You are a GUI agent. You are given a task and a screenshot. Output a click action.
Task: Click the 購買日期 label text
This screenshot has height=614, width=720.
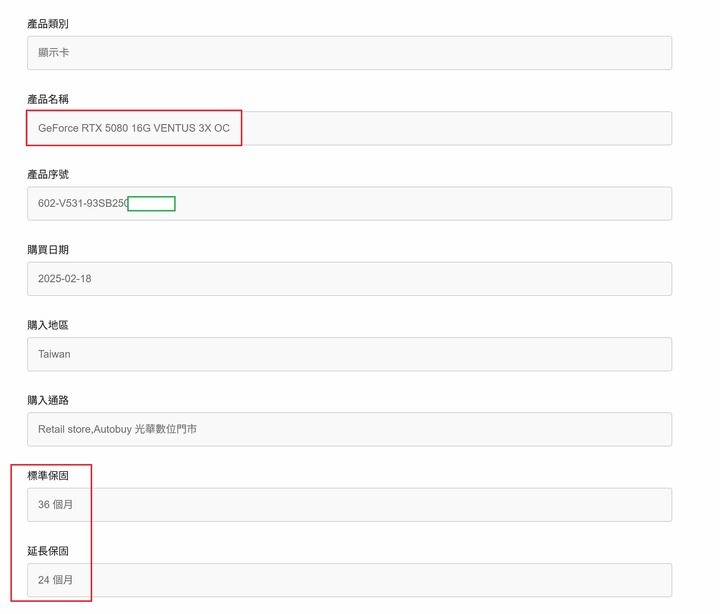(48, 250)
